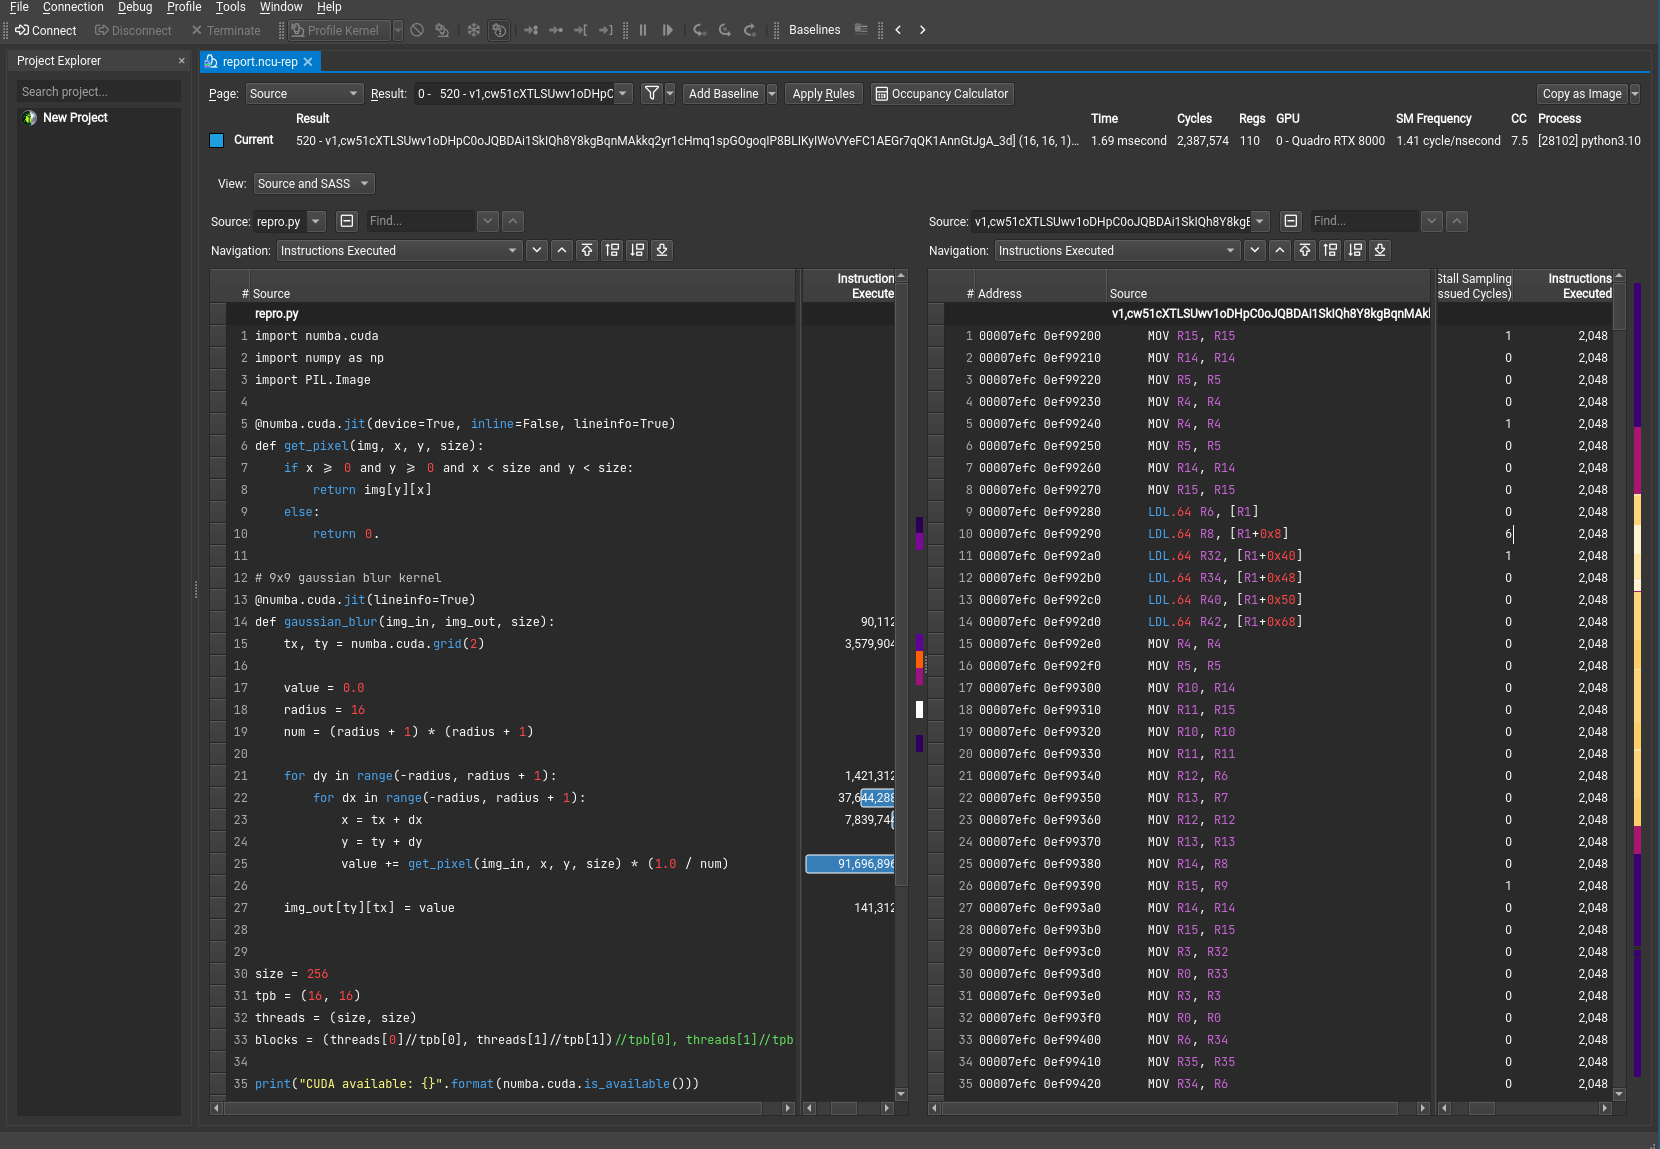Open the Page dropdown showing Source
The width and height of the screenshot is (1660, 1149).
pyautogui.click(x=304, y=93)
